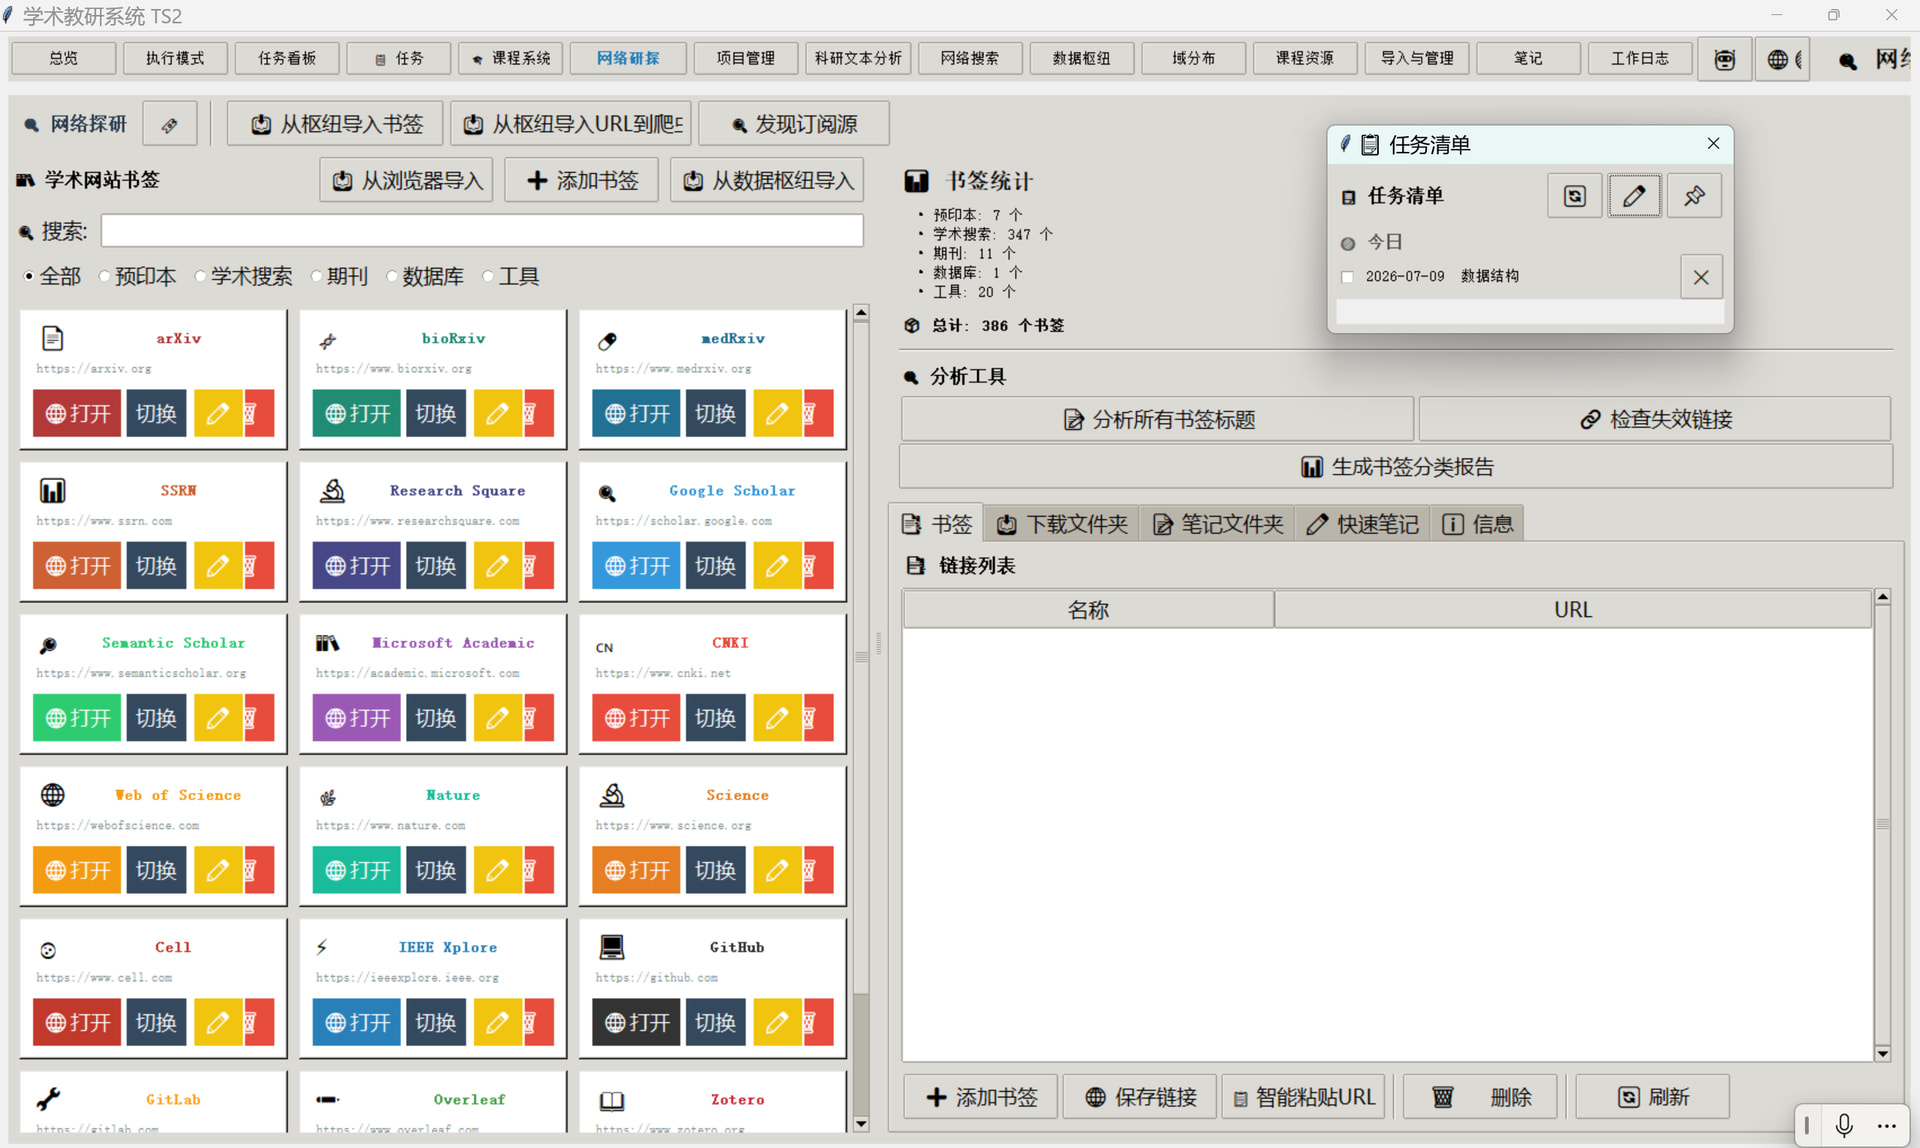Delete the arXiv bookmark with red trash icon
Viewport: 1920px width, 1148px height.
[x=259, y=413]
